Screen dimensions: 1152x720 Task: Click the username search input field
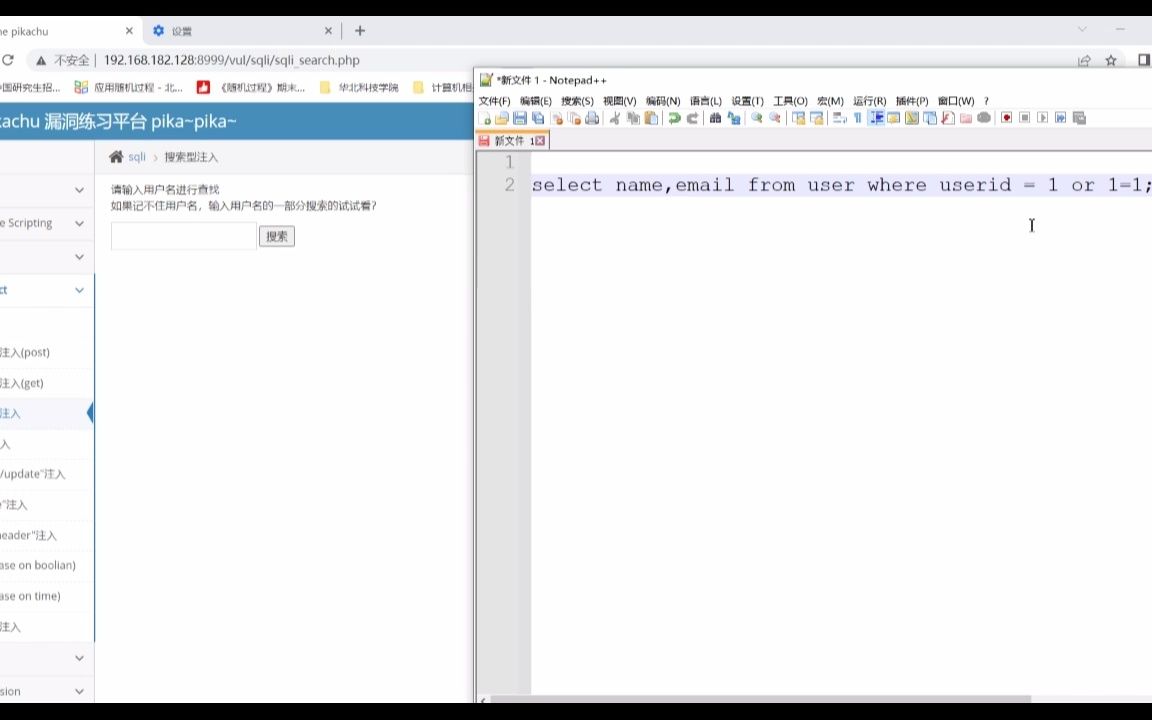(182, 236)
